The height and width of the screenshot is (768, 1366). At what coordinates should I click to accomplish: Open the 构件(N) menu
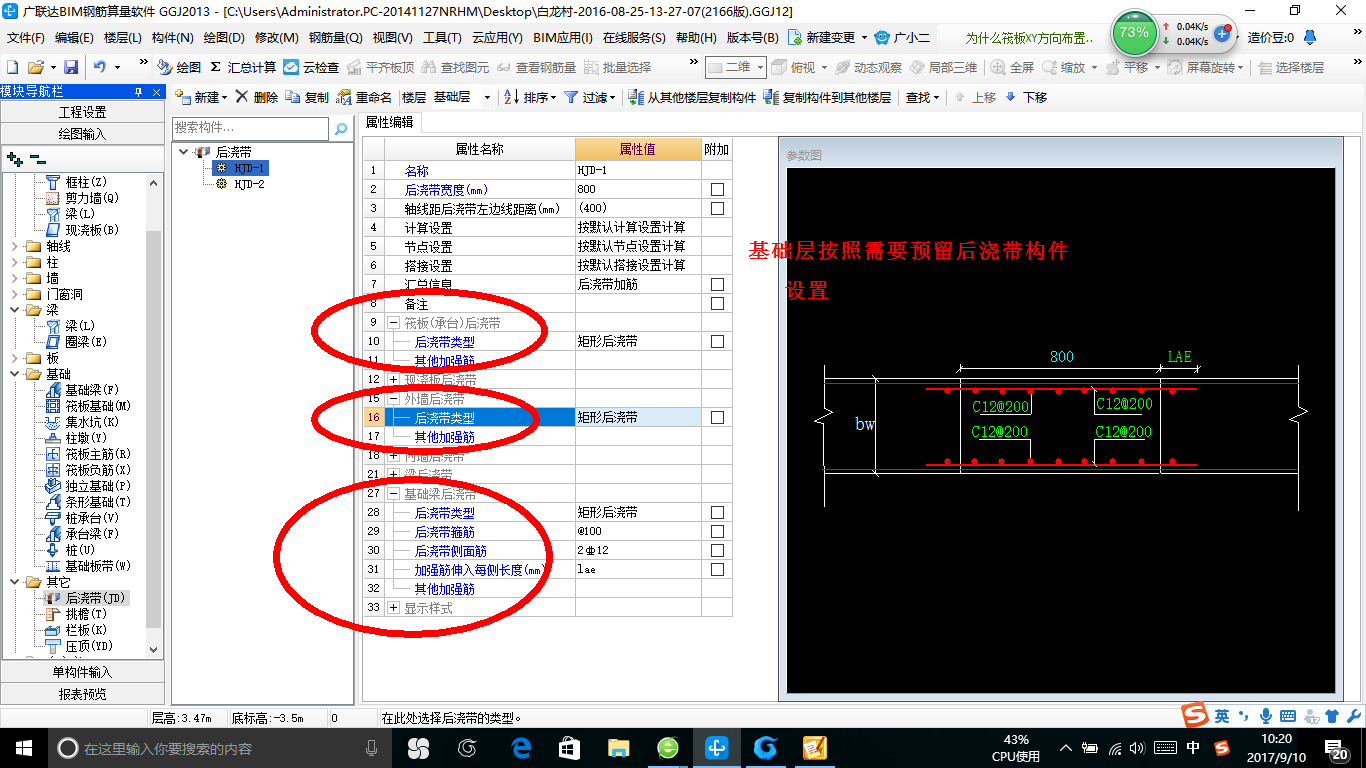[172, 38]
